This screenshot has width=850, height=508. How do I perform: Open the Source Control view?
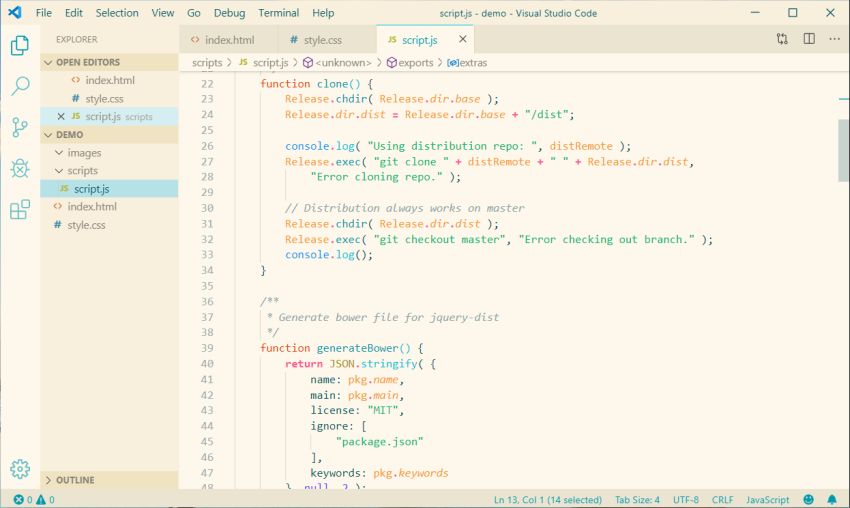(x=20, y=127)
